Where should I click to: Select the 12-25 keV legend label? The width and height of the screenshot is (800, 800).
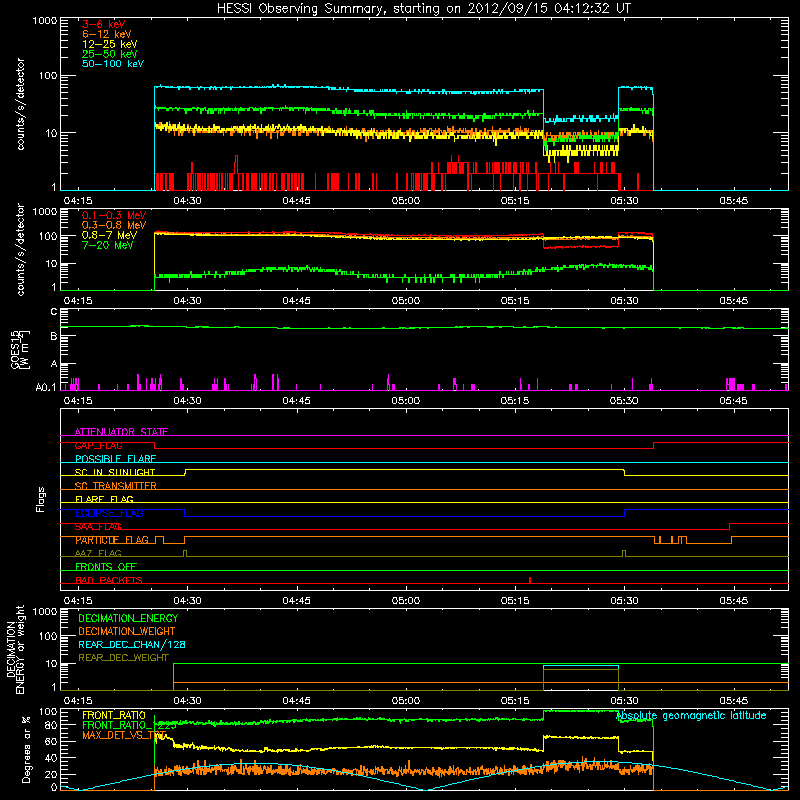110,44
